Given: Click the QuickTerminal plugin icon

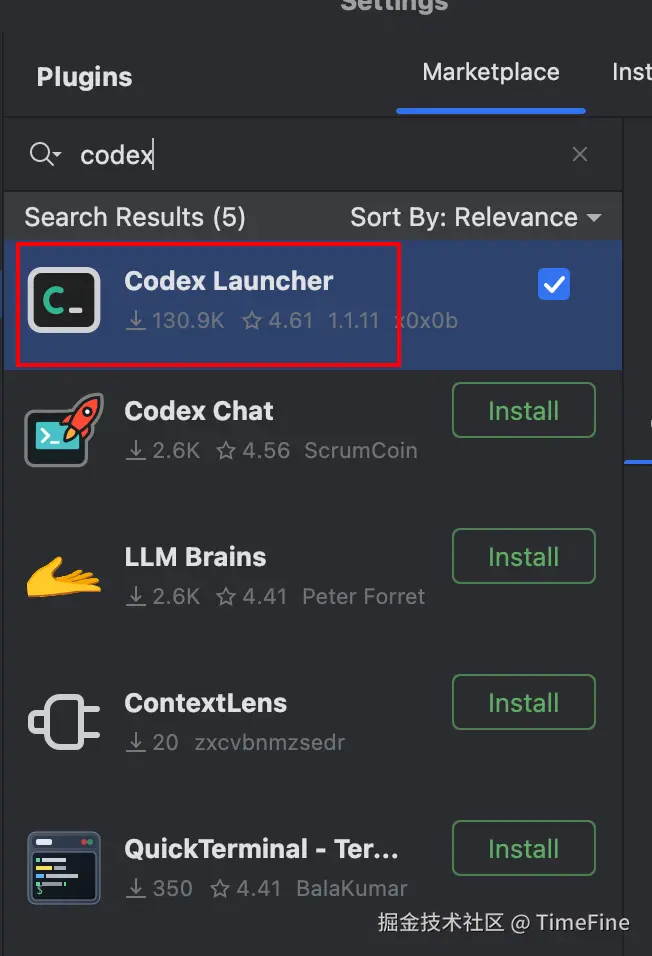Looking at the screenshot, I should click(x=64, y=868).
